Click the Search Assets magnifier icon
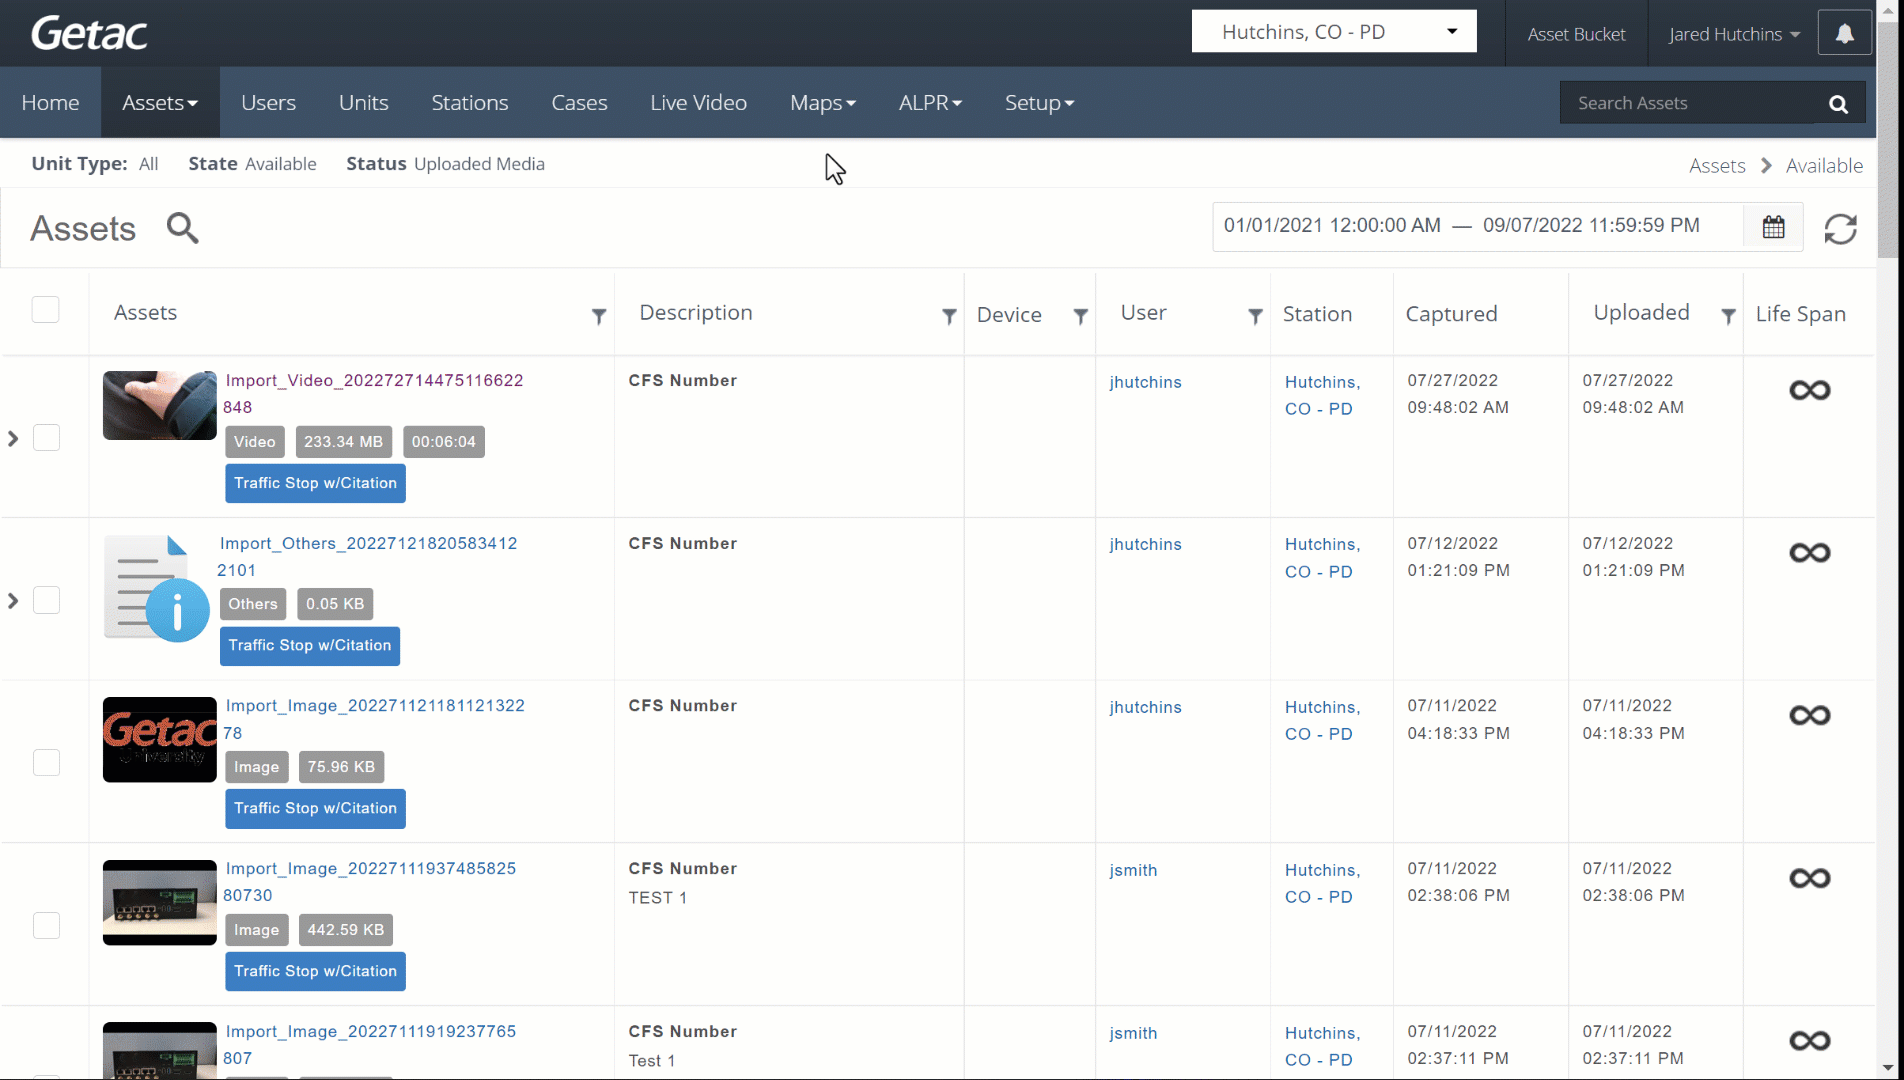This screenshot has height=1080, width=1904. coord(1838,103)
